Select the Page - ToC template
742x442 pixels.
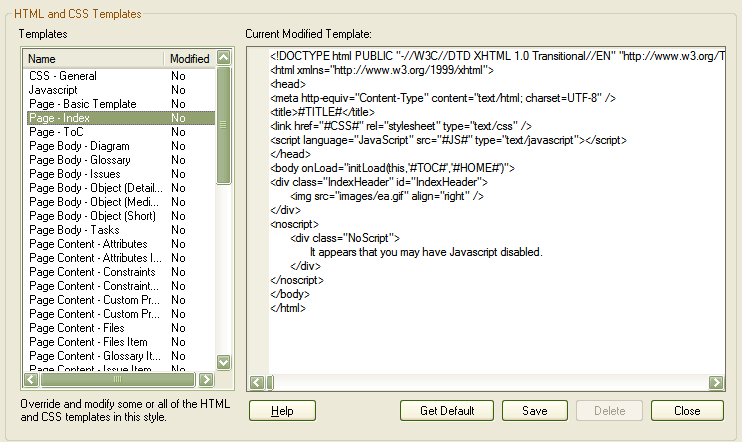[121, 132]
